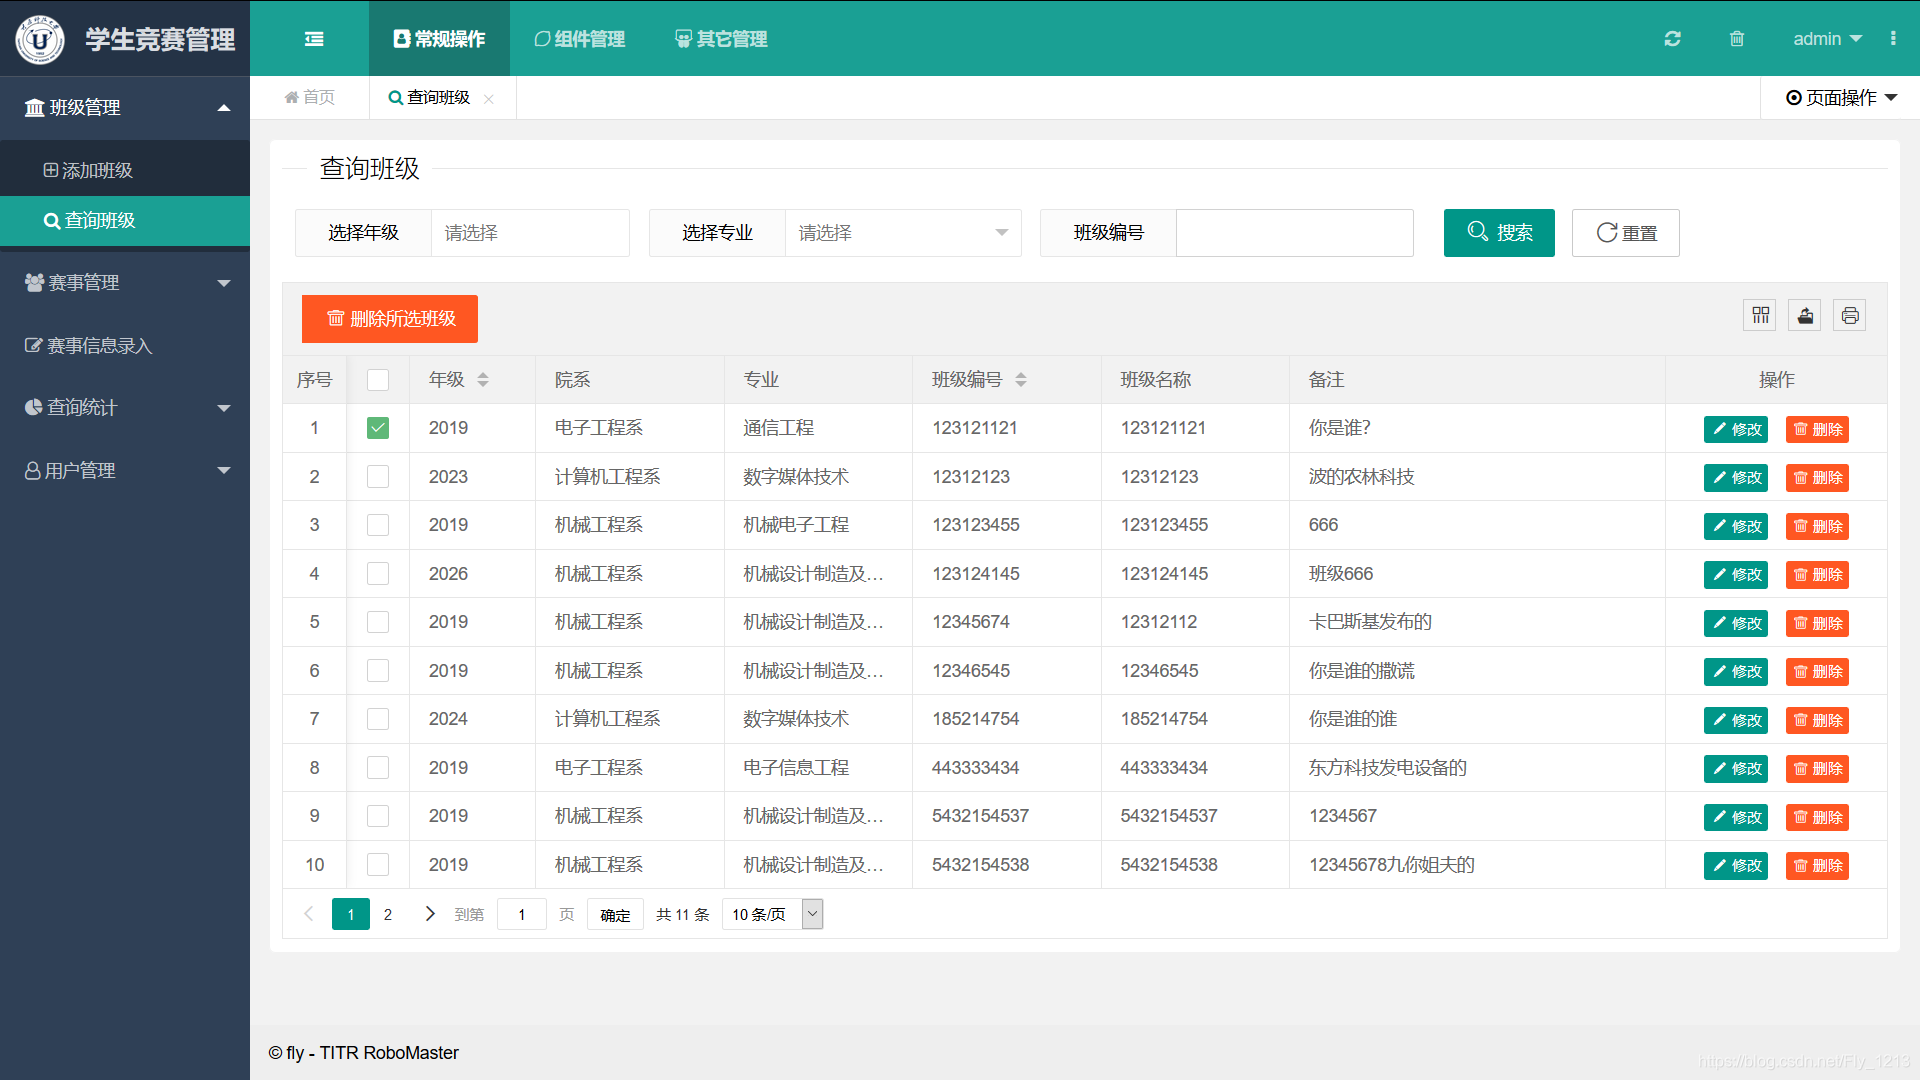Image resolution: width=1920 pixels, height=1080 pixels.
Task: Click 删除所选班级 button
Action: coord(390,319)
